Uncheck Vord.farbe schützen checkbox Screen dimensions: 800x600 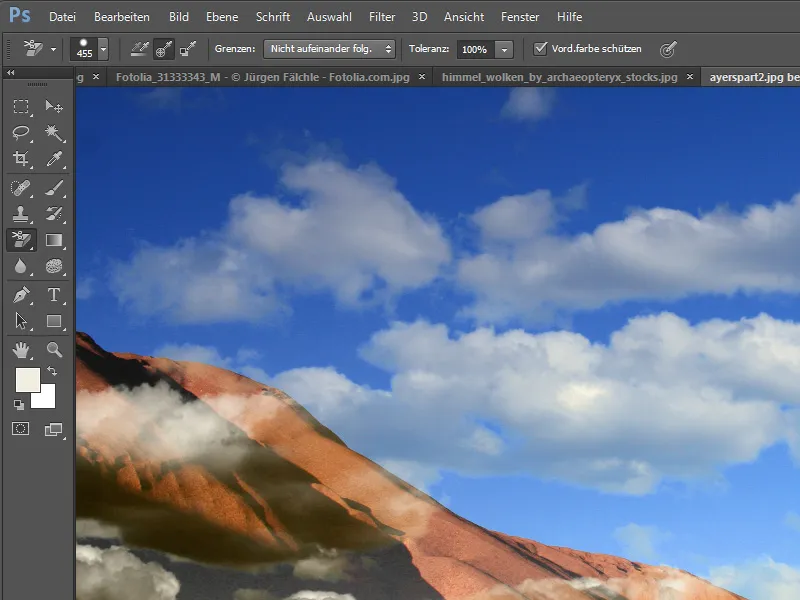(x=540, y=48)
